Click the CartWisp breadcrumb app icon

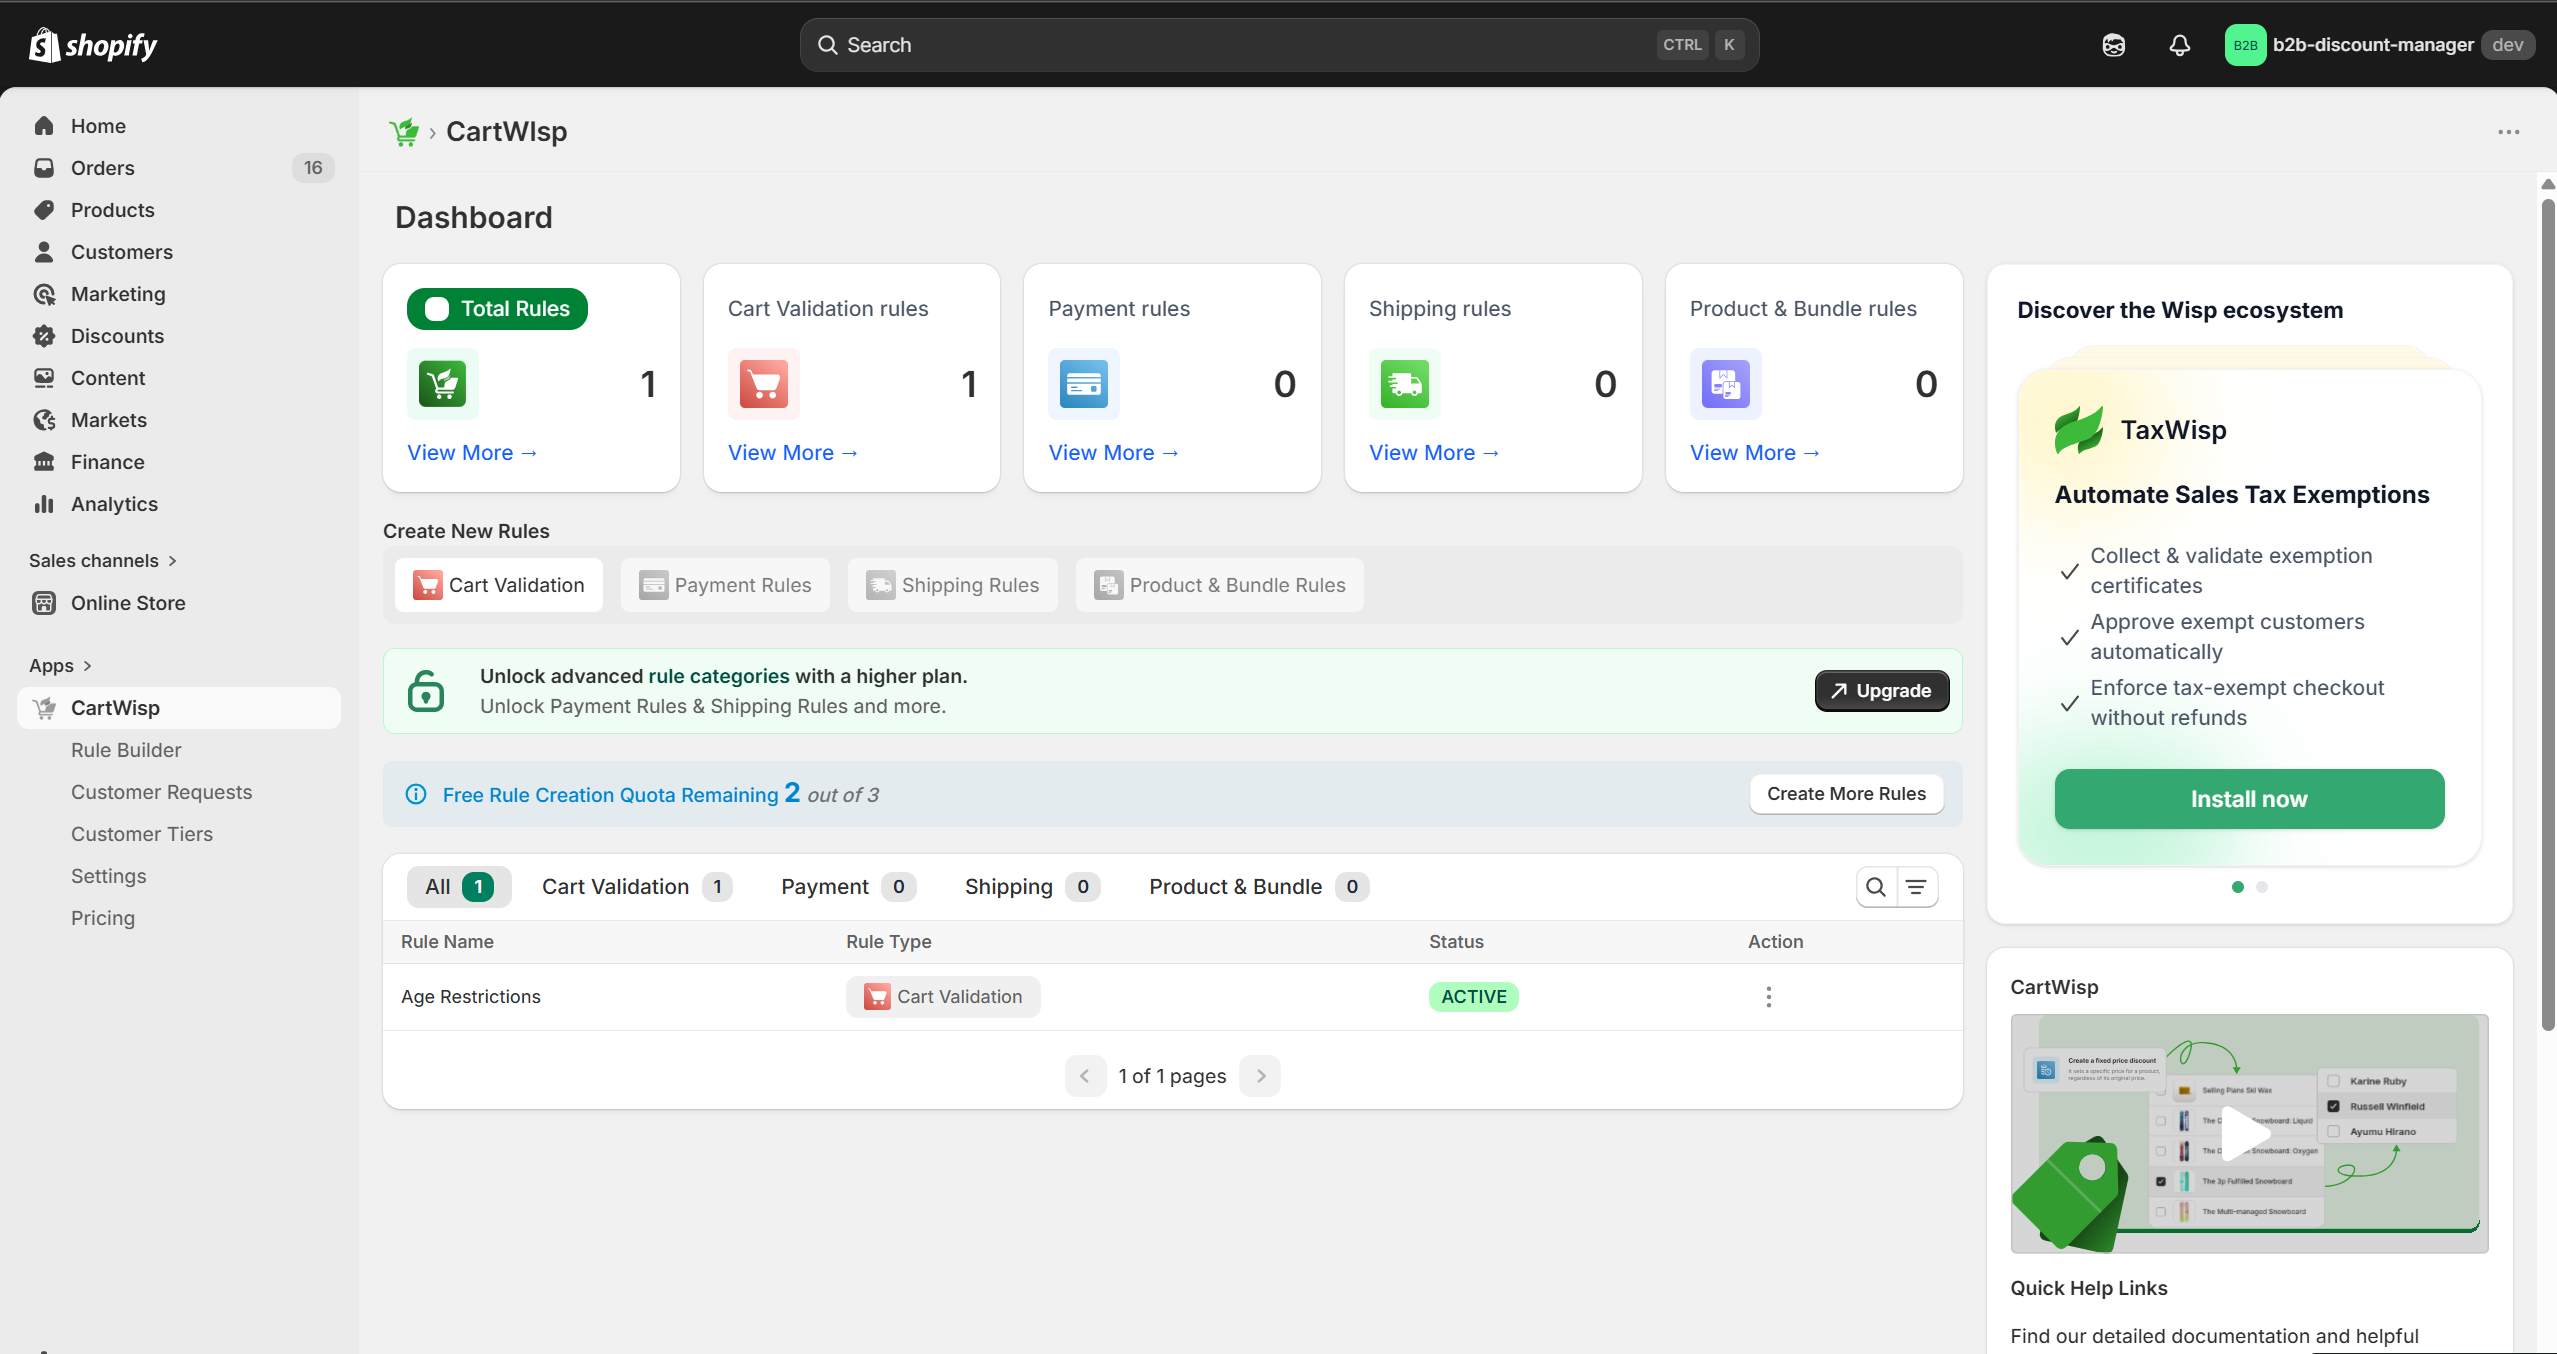[405, 132]
